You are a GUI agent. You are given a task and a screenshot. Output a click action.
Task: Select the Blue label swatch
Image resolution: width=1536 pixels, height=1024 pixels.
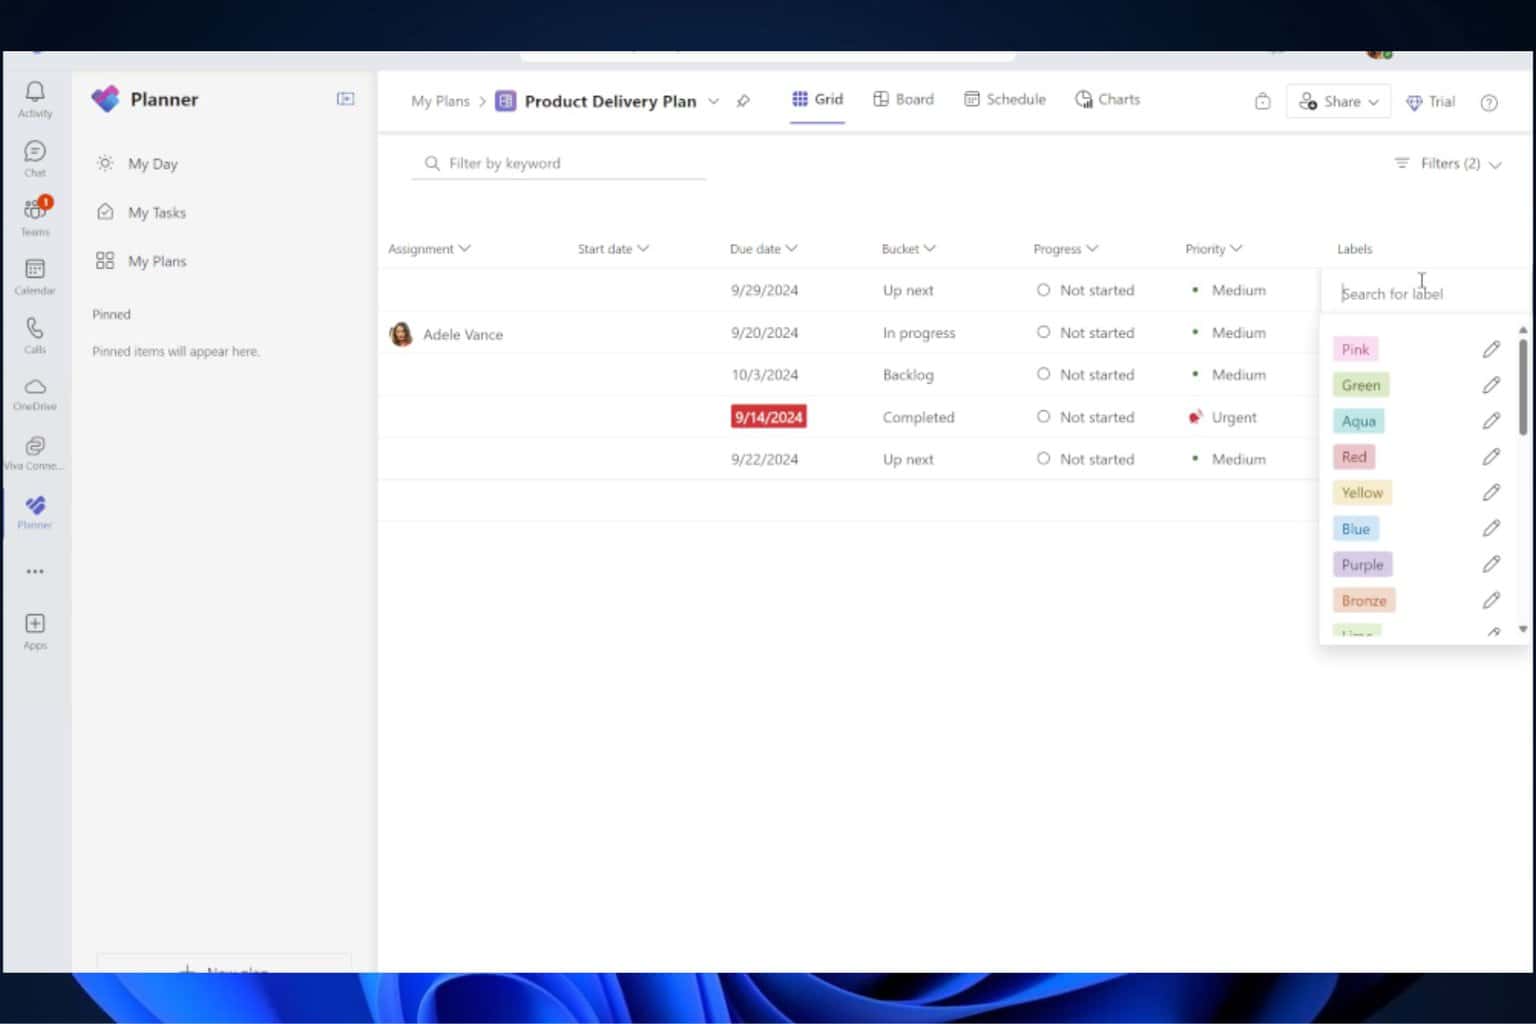coord(1355,529)
